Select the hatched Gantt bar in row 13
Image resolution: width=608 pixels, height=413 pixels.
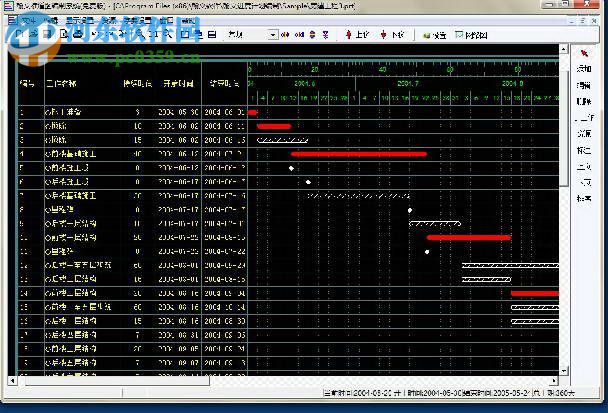486,279
